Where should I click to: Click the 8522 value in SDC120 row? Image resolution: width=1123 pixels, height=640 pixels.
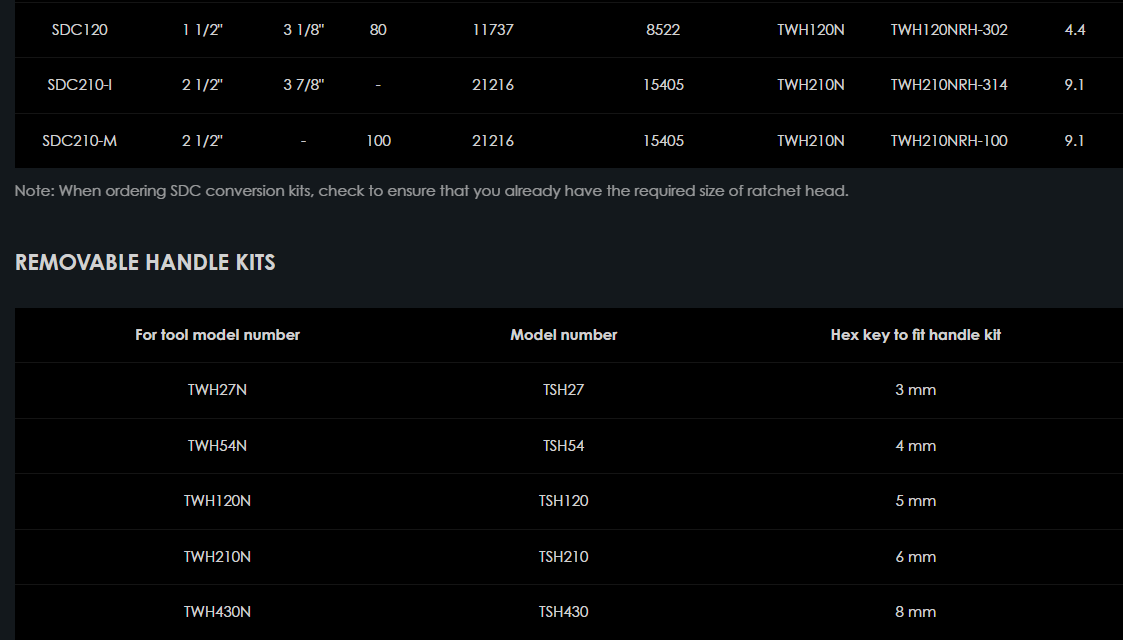[x=662, y=30]
